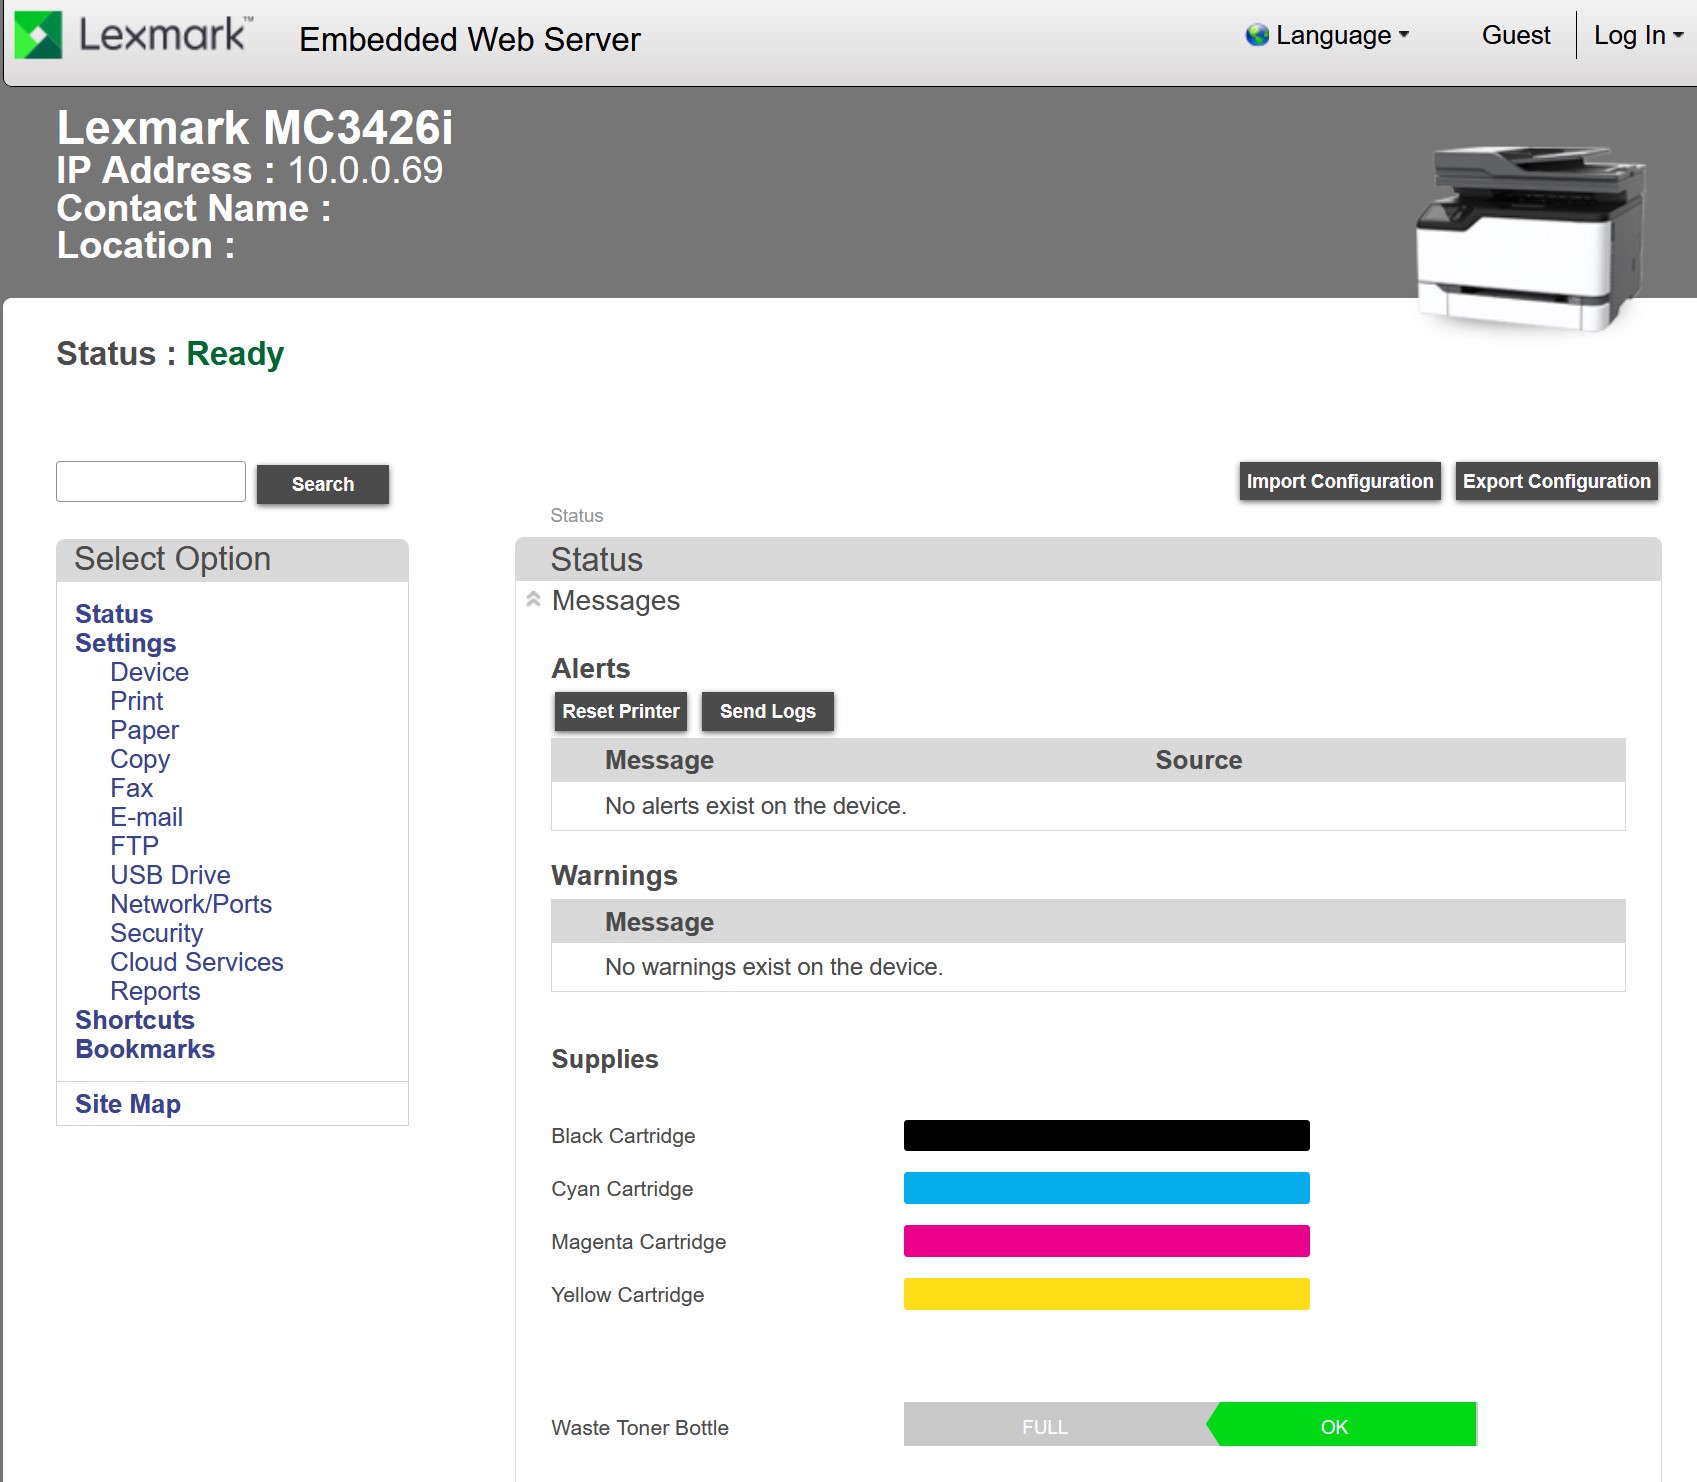Click the Cyan Cartridge level bar
This screenshot has height=1482, width=1697.
[1106, 1188]
